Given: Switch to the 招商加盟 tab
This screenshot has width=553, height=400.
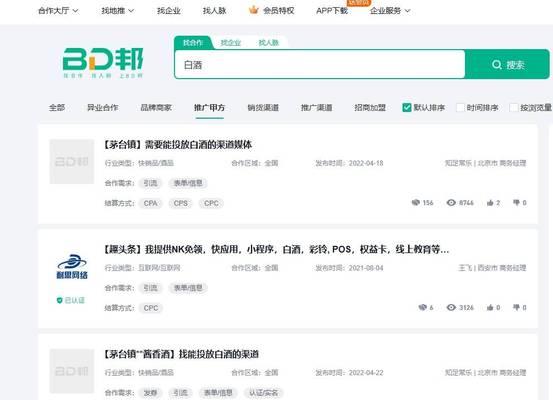Looking at the screenshot, I should click(x=370, y=108).
